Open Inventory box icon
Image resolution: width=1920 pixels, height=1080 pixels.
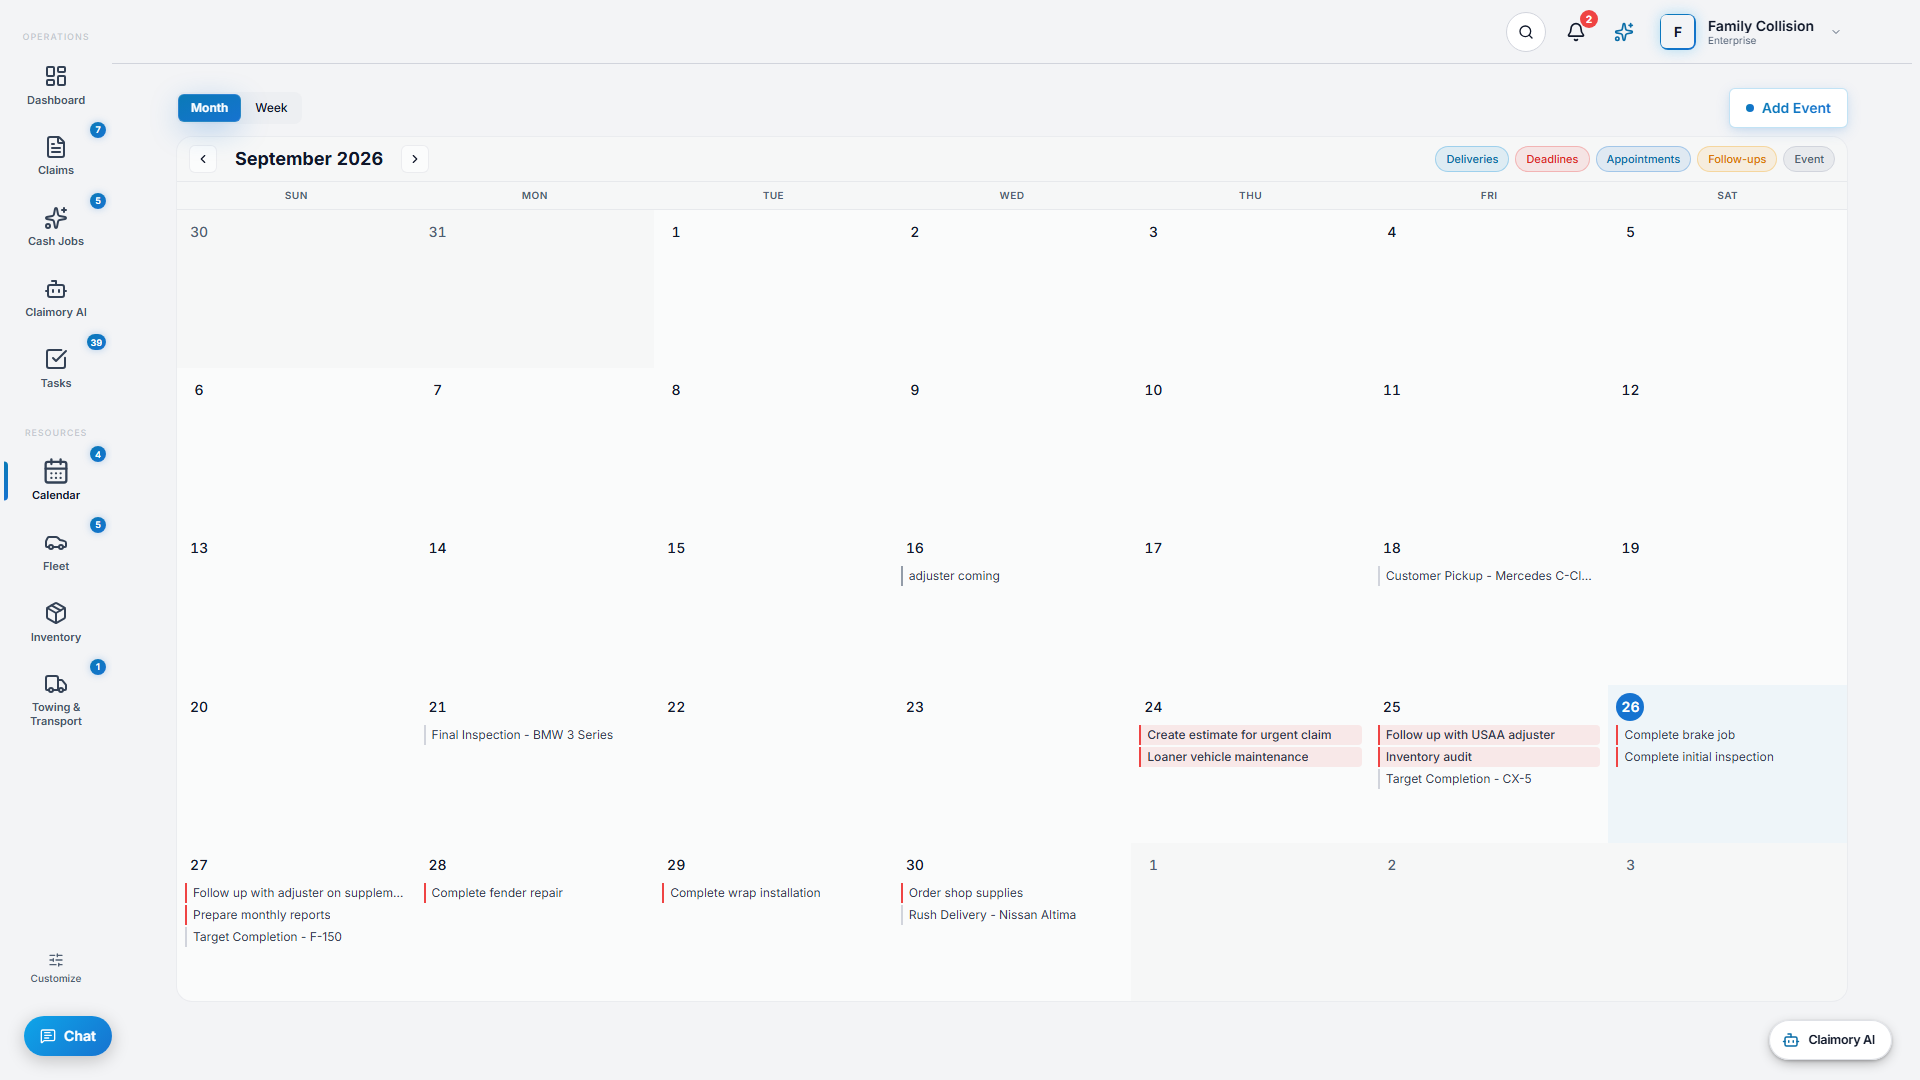click(56, 613)
